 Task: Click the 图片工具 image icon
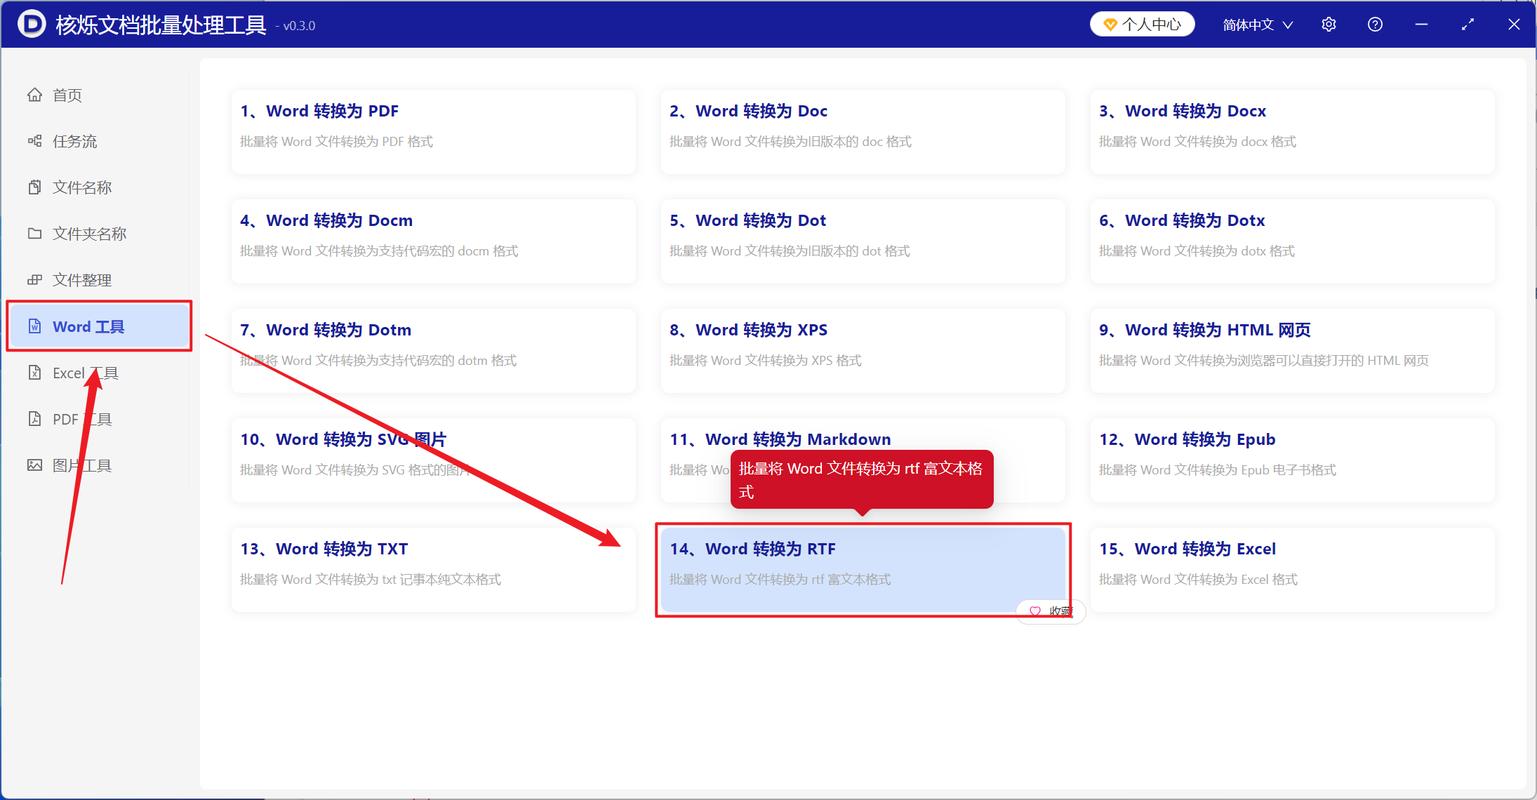(35, 465)
